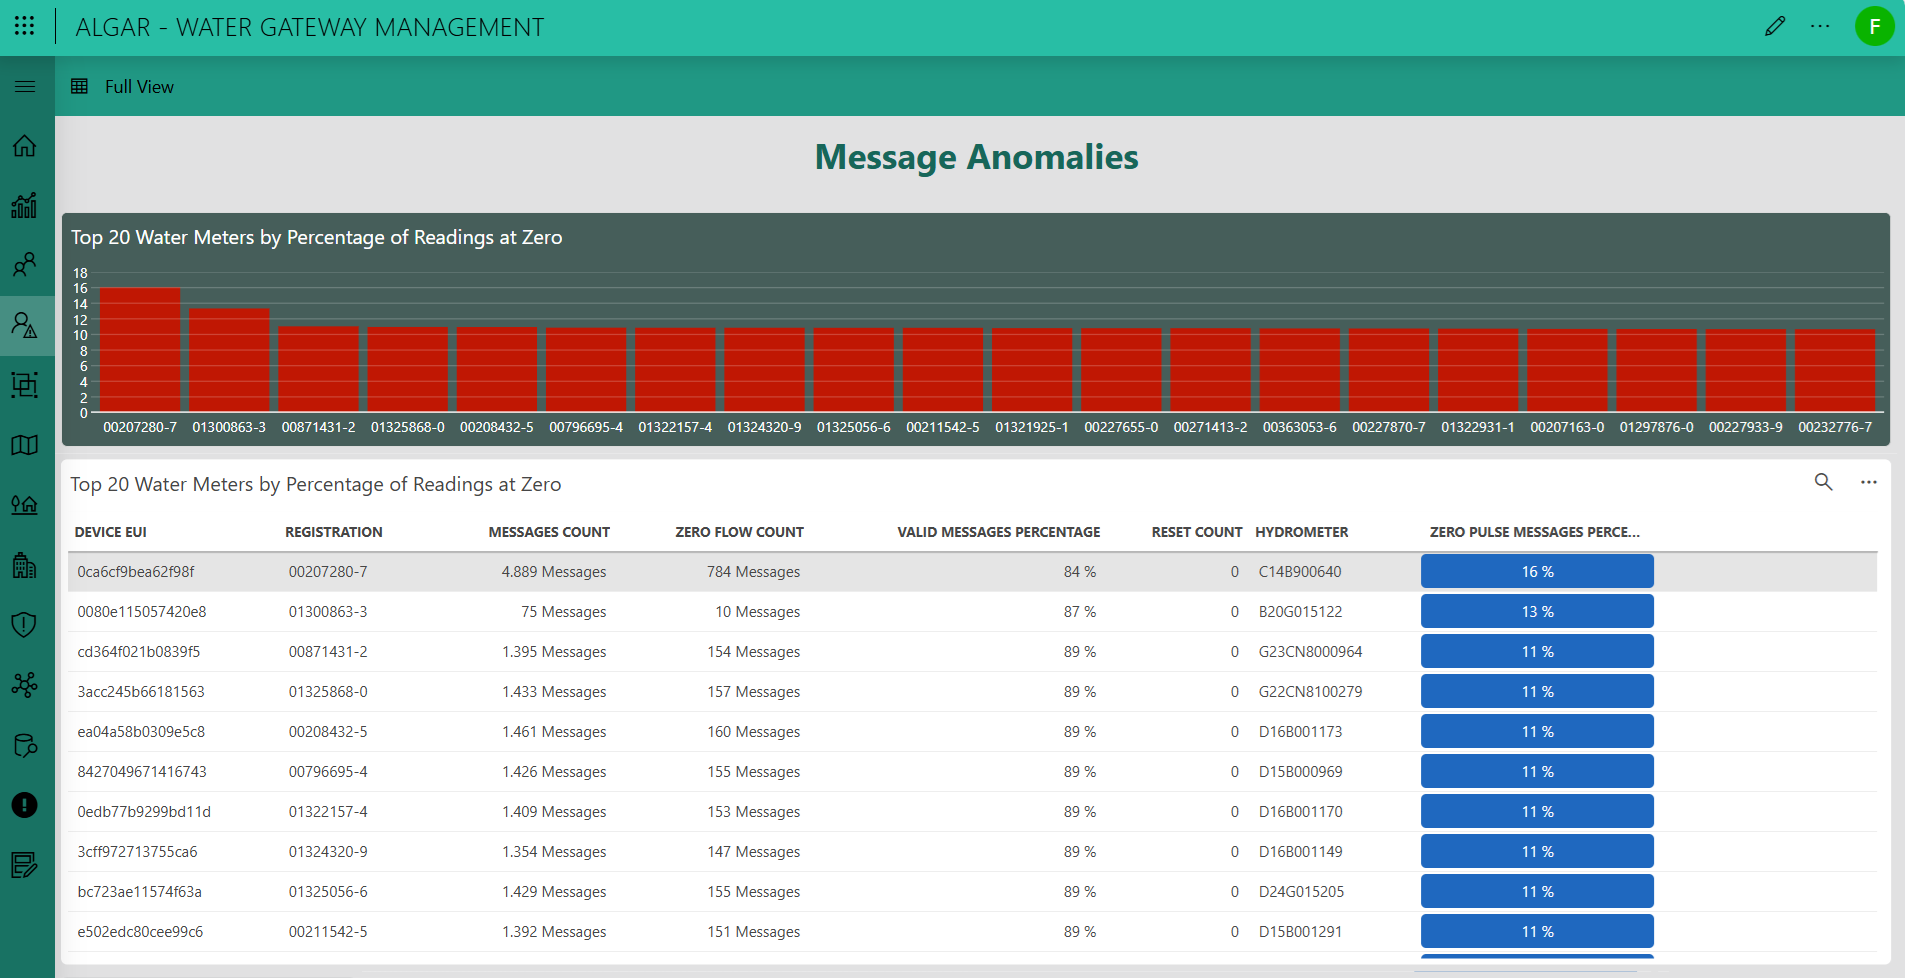Viewport: 1905px width, 978px height.
Task: Open the network nodes sidebar icon
Action: pos(25,685)
